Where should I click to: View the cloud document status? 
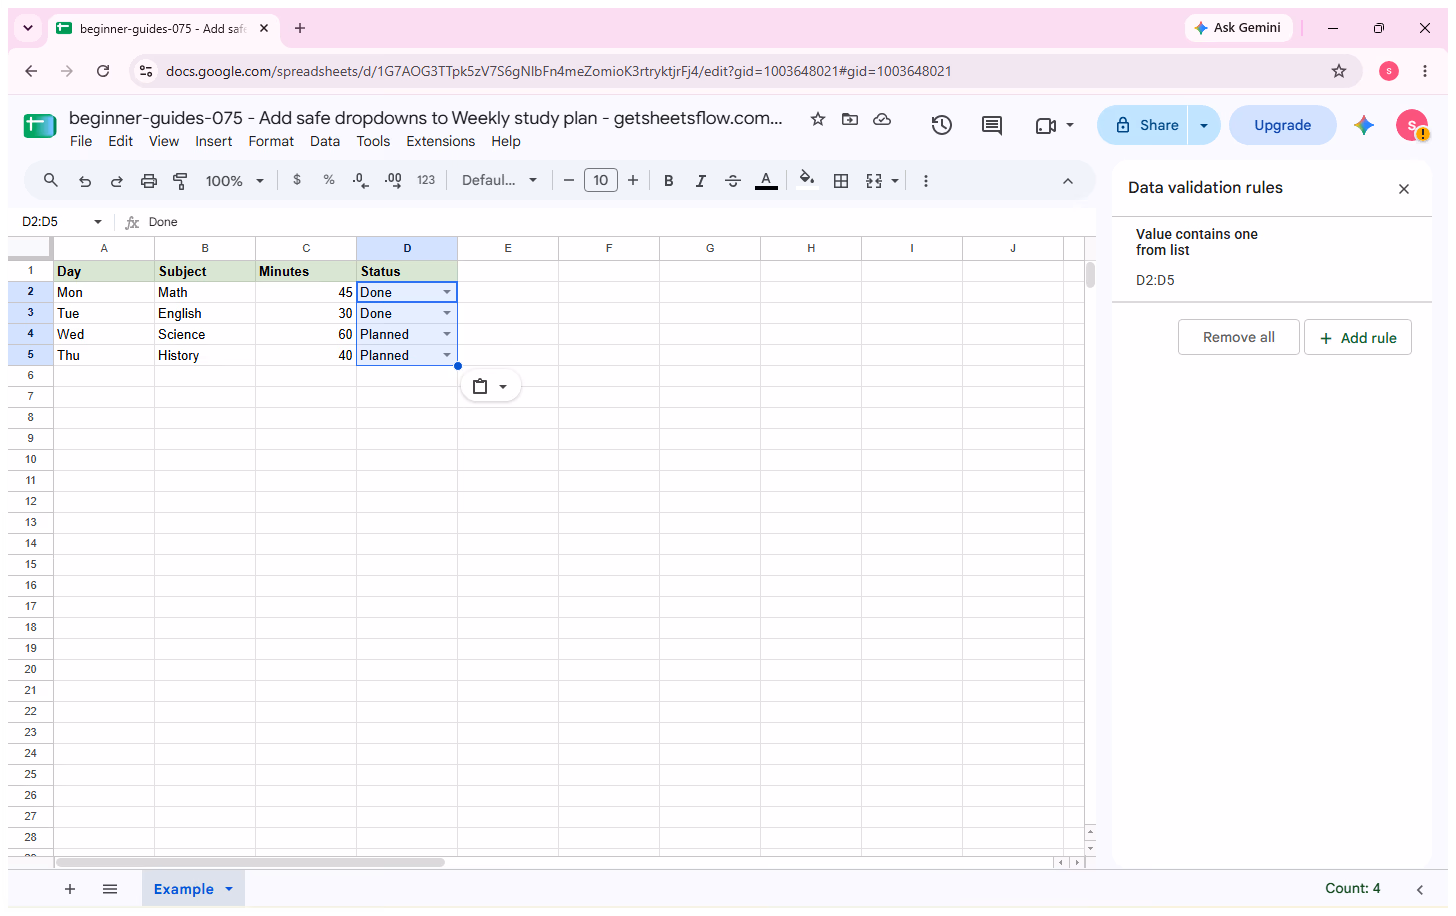click(x=882, y=119)
